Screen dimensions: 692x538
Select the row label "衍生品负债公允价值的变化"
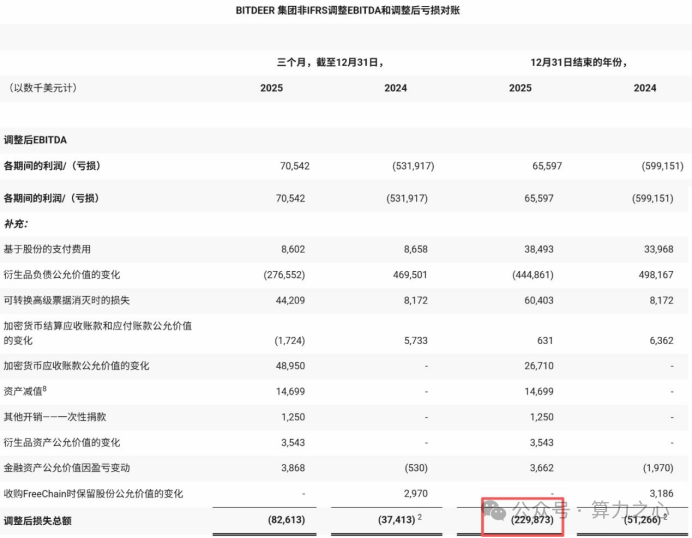tap(62, 275)
